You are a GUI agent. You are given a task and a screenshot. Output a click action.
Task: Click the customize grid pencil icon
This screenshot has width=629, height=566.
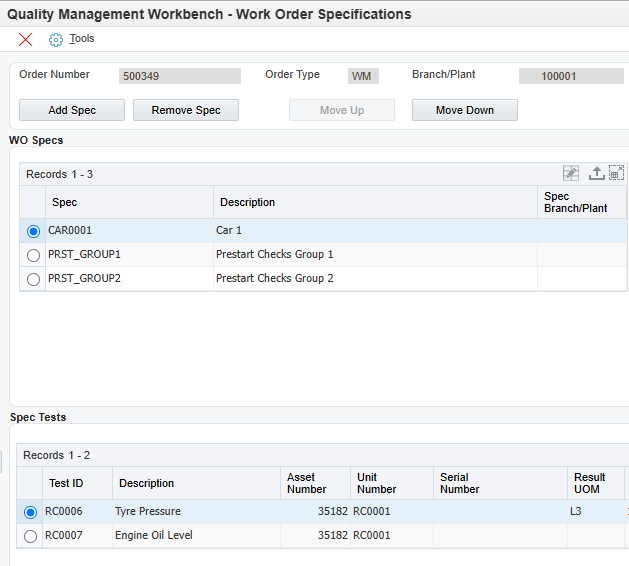[x=571, y=173]
